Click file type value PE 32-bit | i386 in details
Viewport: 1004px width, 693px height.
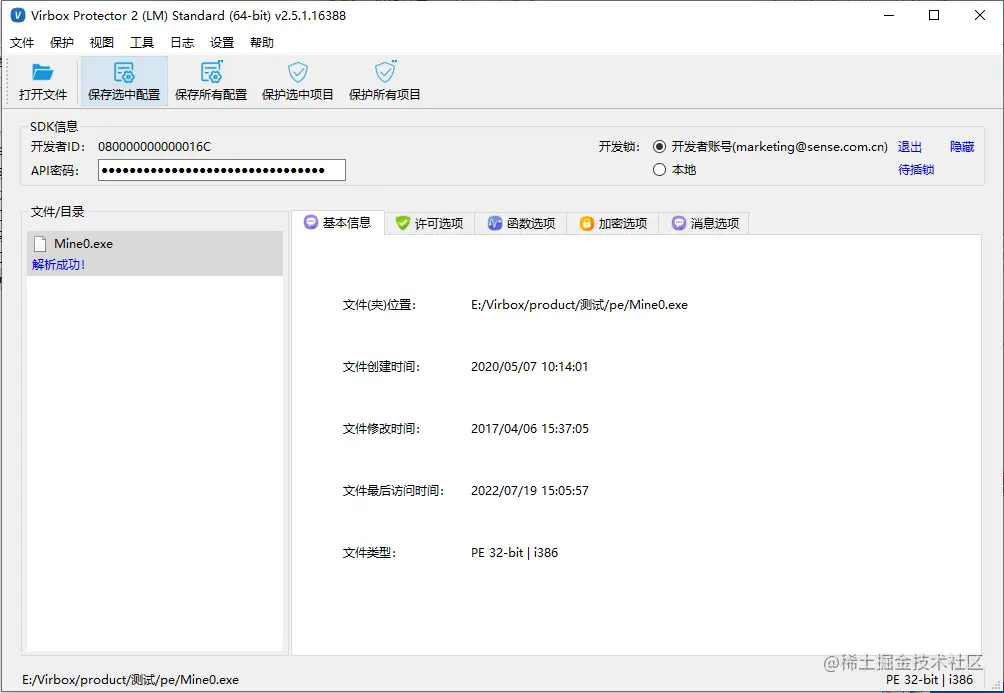tap(514, 553)
